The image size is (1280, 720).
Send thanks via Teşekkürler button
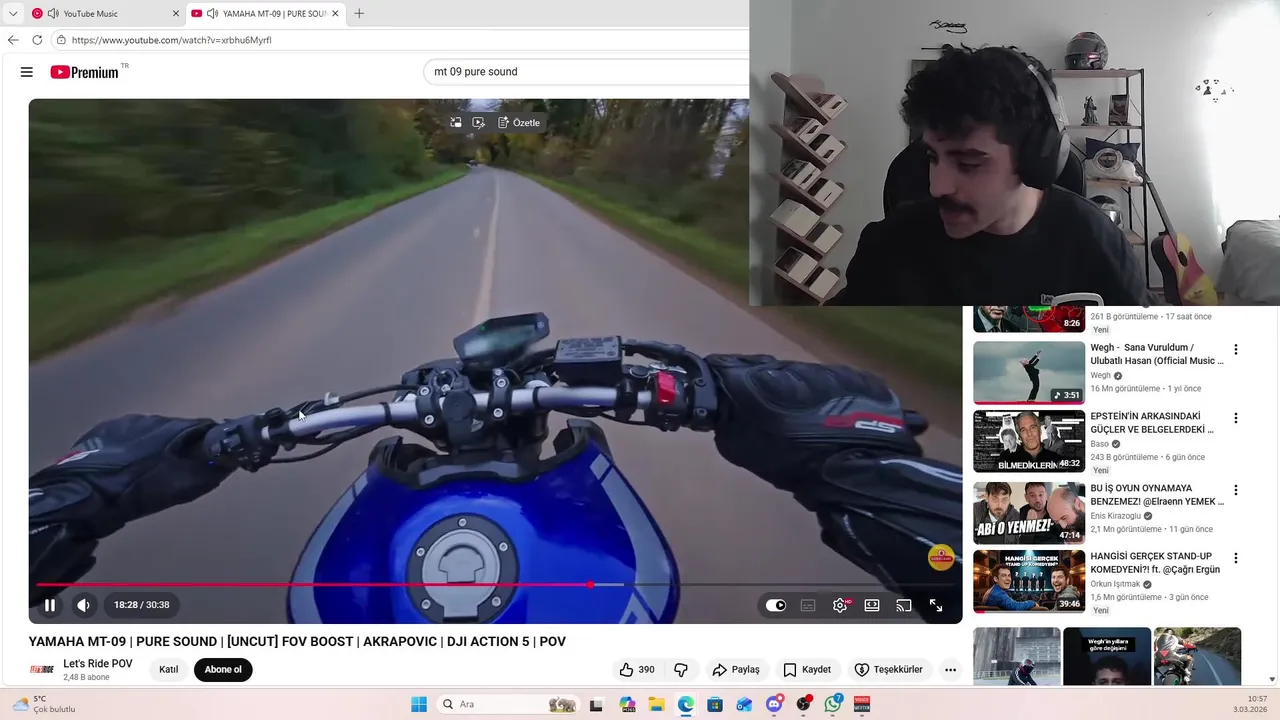pyautogui.click(x=889, y=670)
